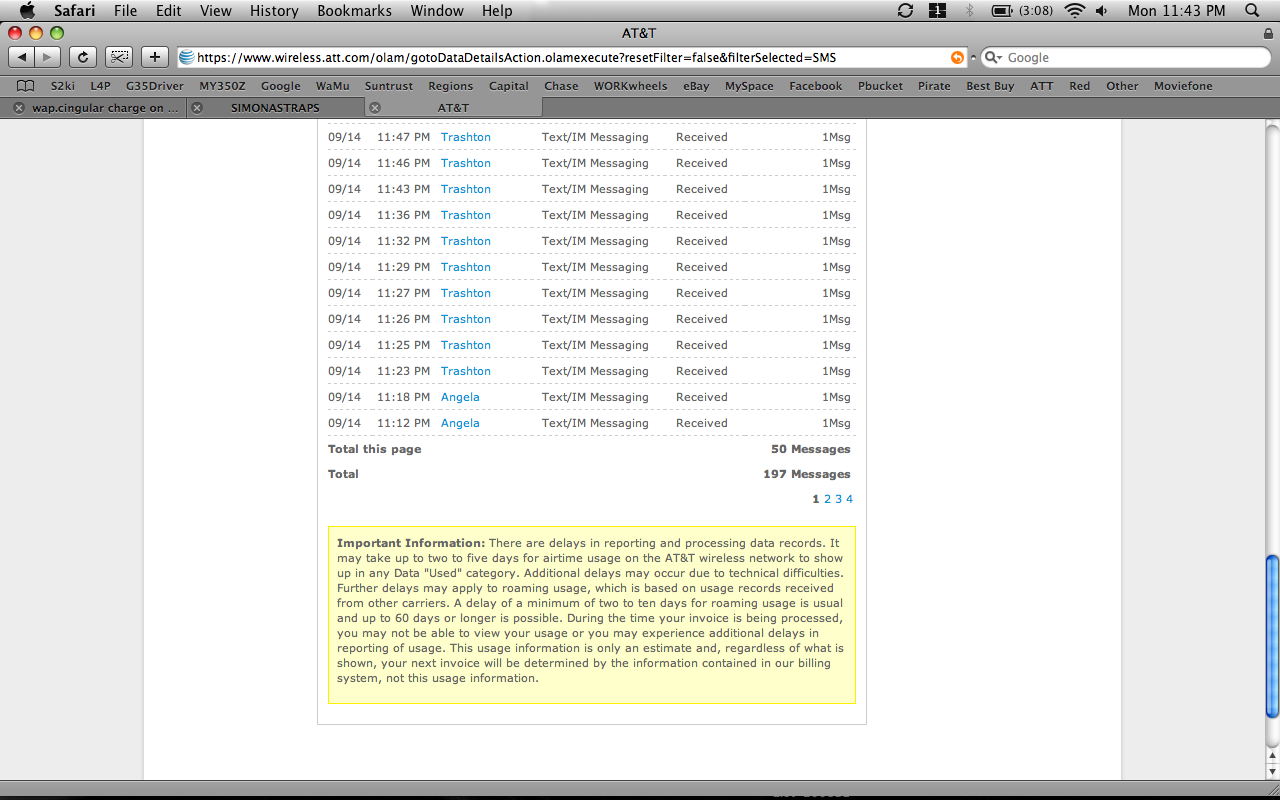Open the Window menu

click(x=438, y=11)
